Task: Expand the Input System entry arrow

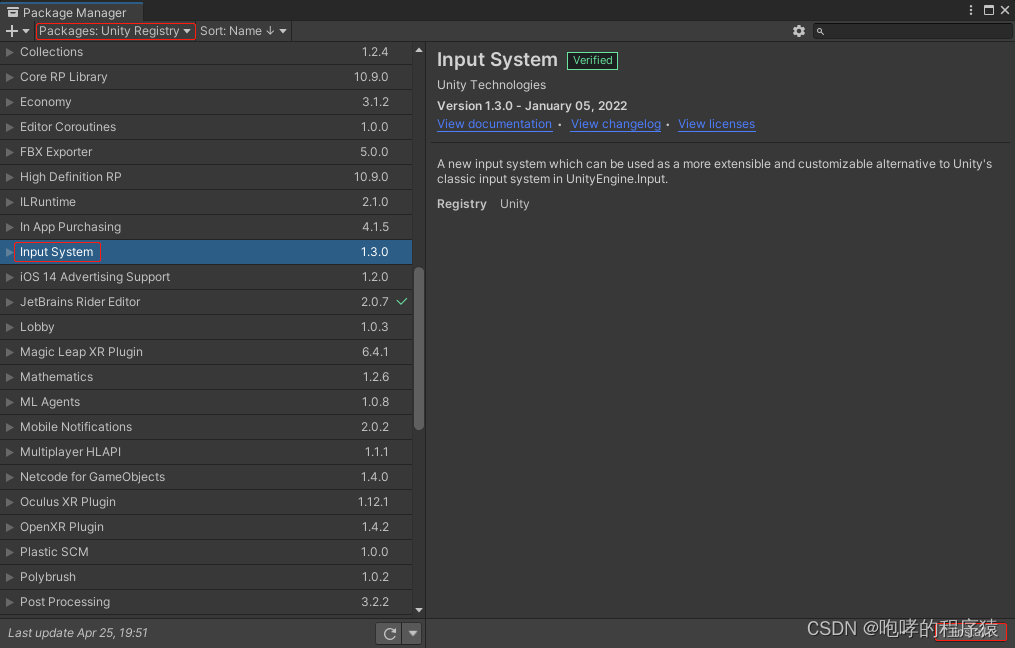Action: click(10, 252)
